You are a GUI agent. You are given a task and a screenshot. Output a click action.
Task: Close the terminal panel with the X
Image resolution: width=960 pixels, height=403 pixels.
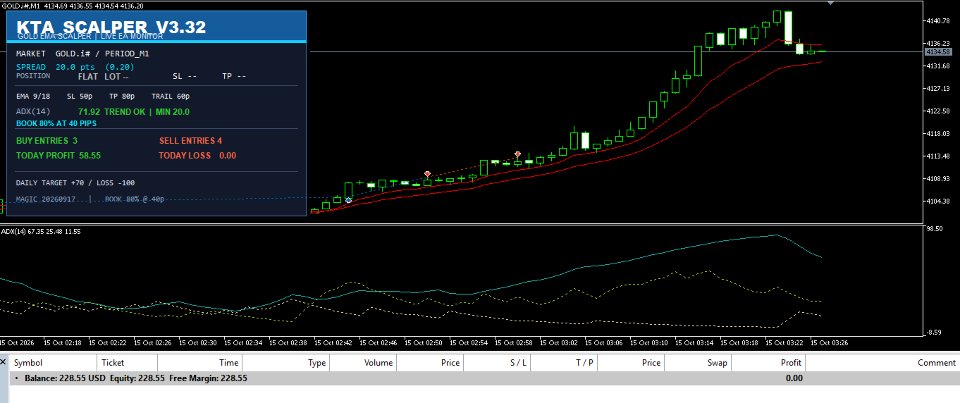[x=4, y=362]
